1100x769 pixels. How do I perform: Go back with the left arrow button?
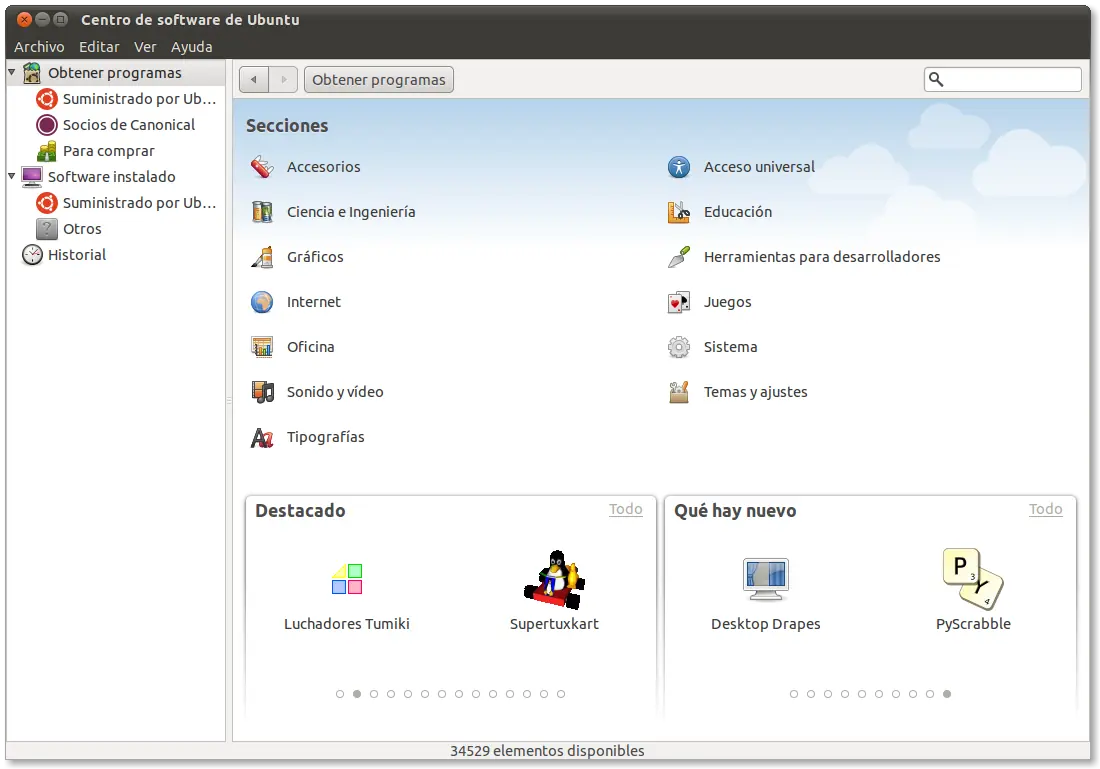coord(254,79)
